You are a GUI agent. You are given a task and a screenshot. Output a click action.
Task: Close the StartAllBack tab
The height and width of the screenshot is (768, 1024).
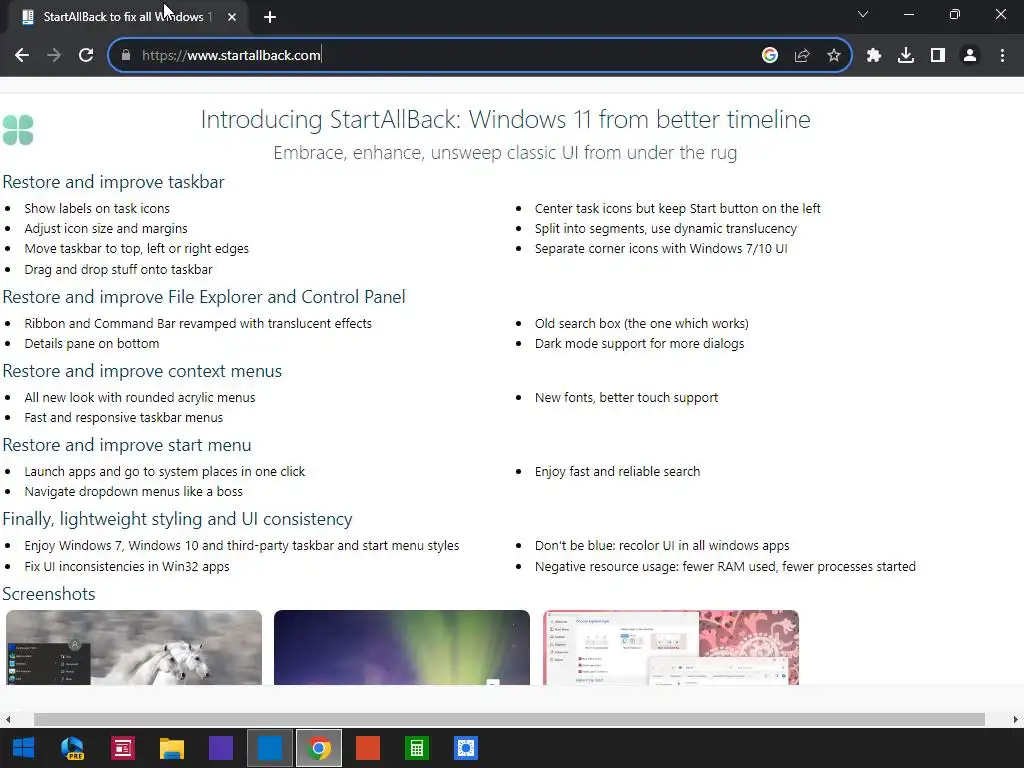pyautogui.click(x=232, y=18)
